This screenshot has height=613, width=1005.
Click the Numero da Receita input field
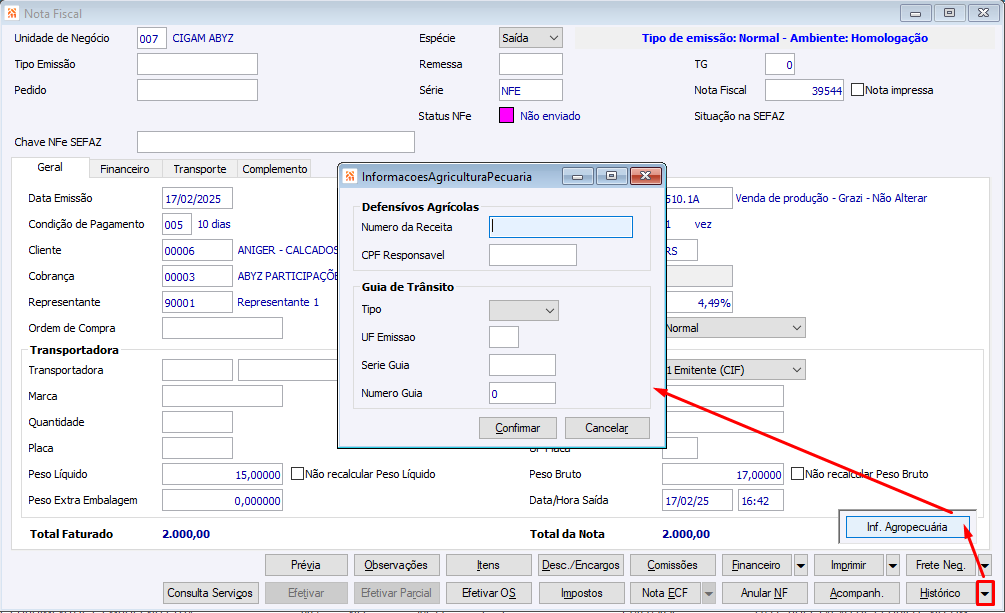pos(561,227)
